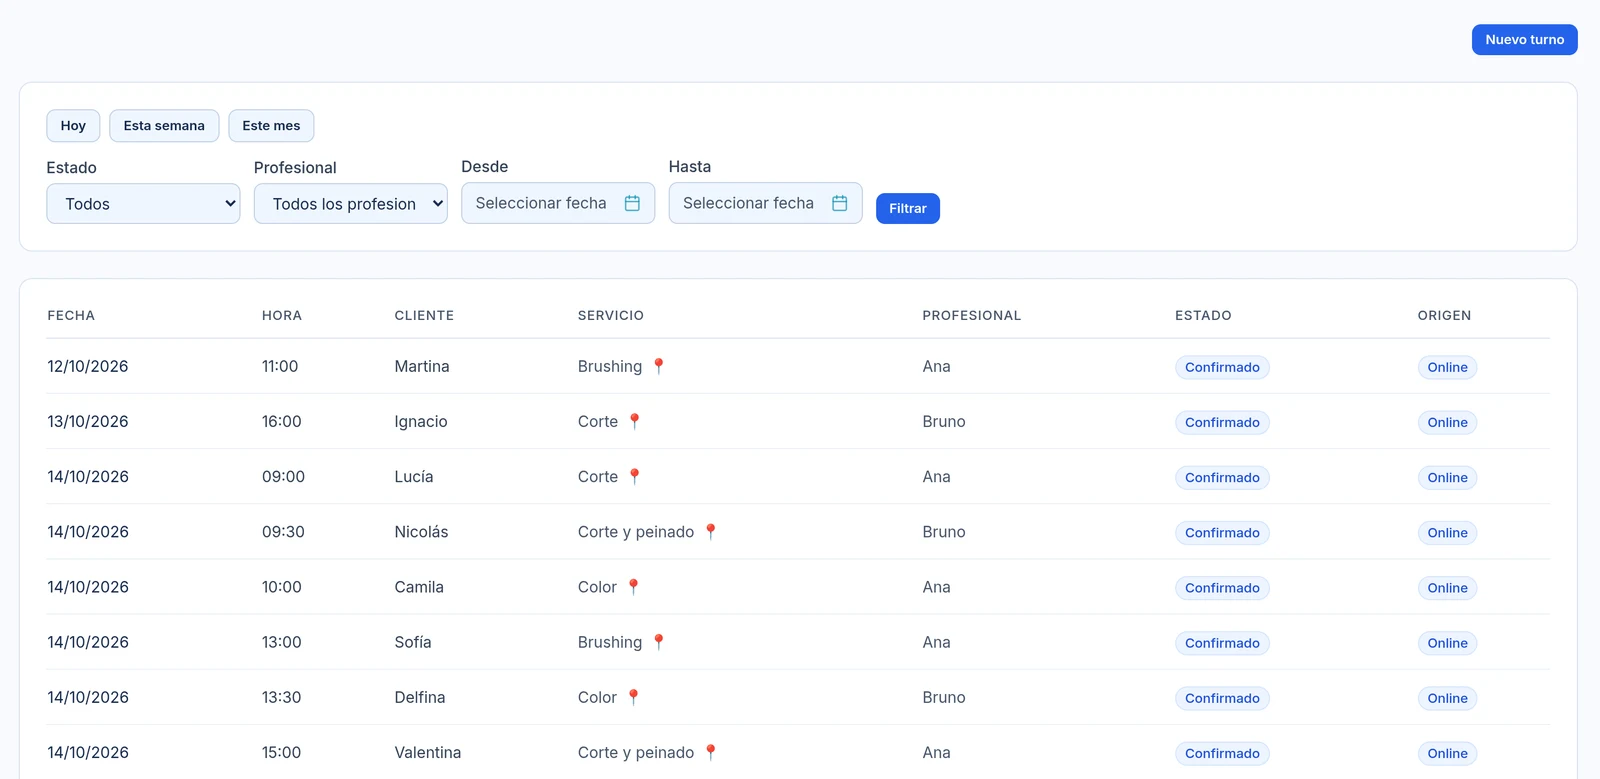Click the Online badge in Nicolás's row
Screen dimensions: 1600x779
pos(1447,533)
